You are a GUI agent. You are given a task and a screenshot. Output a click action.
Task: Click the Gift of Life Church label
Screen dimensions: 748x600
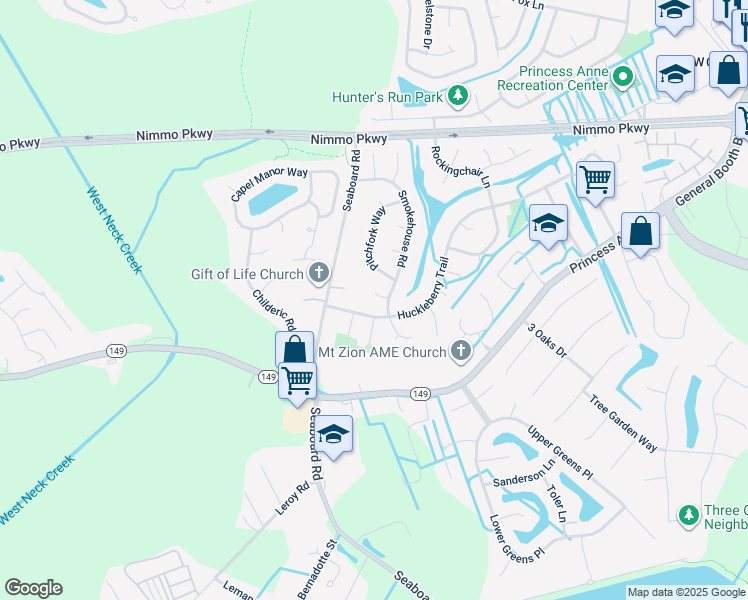click(247, 274)
